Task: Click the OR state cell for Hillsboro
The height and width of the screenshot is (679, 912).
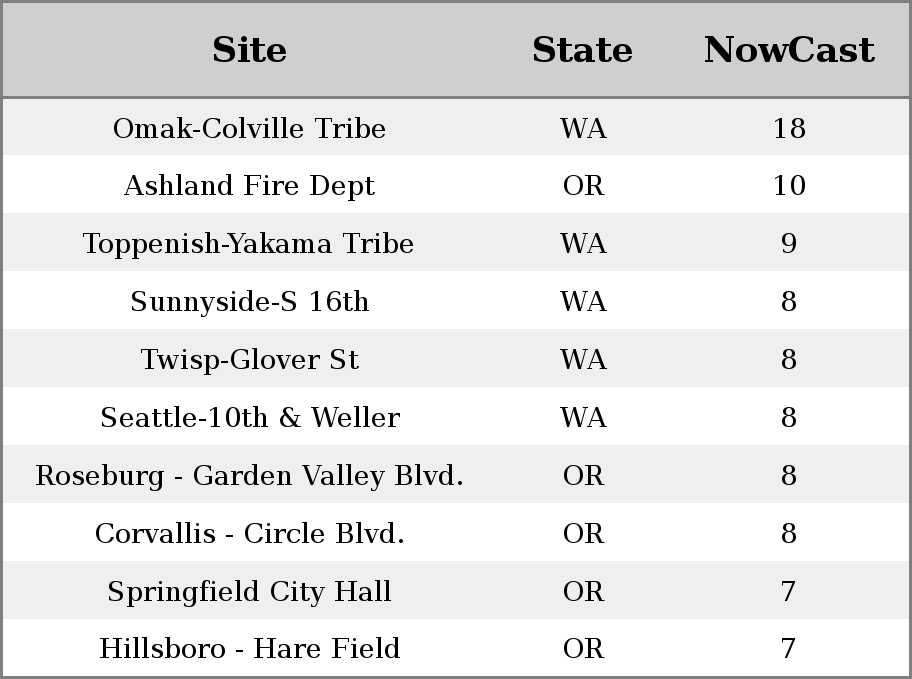Action: pos(583,648)
